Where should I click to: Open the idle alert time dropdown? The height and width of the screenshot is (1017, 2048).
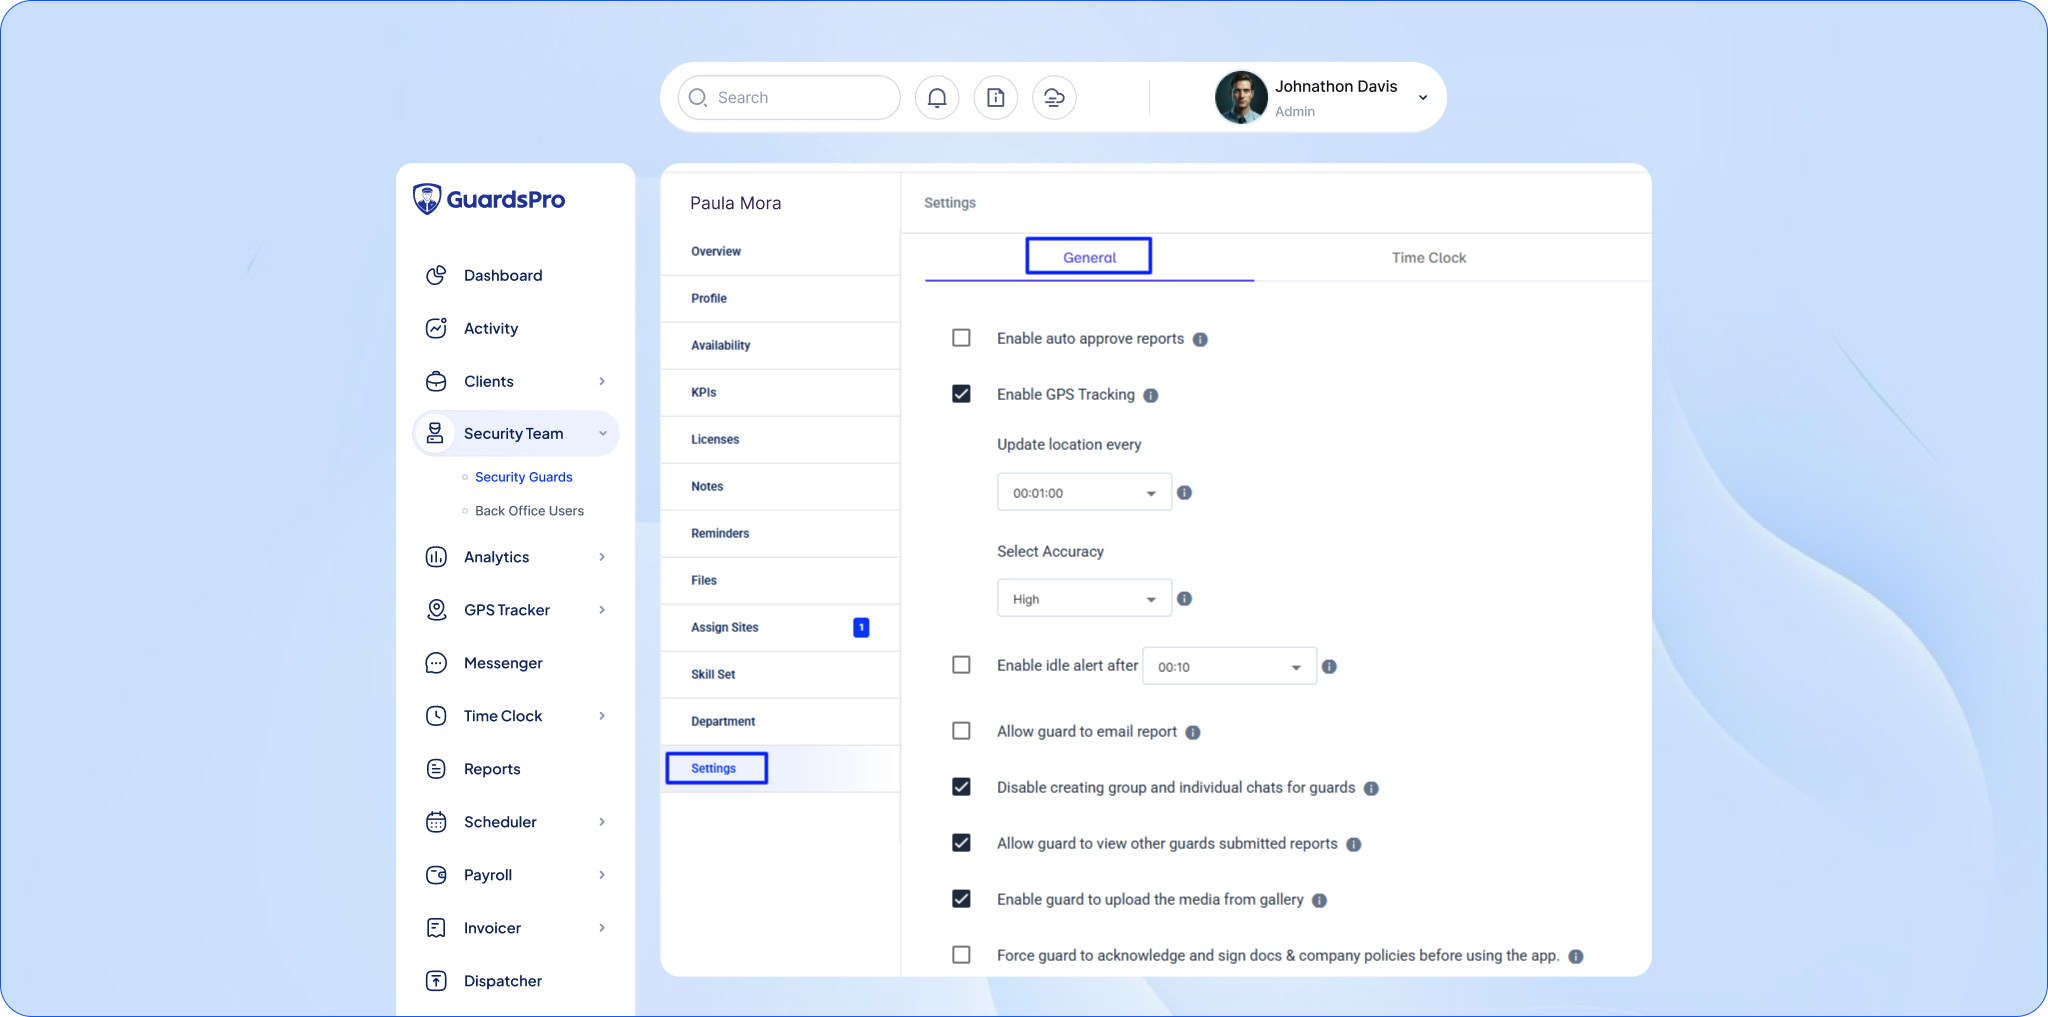point(1229,667)
